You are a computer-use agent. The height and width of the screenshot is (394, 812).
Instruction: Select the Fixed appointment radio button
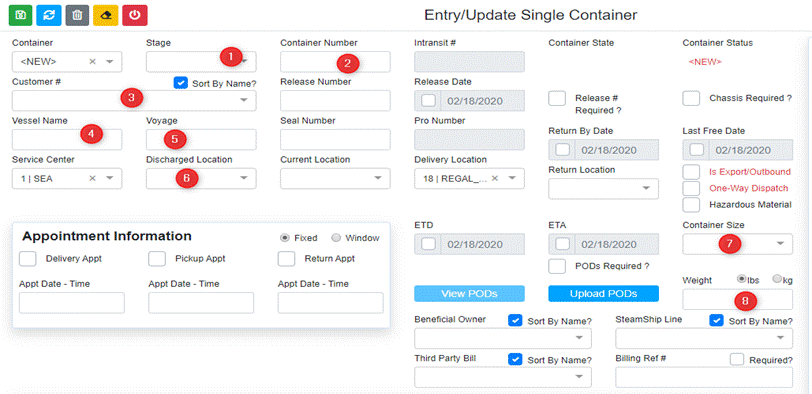coord(284,238)
